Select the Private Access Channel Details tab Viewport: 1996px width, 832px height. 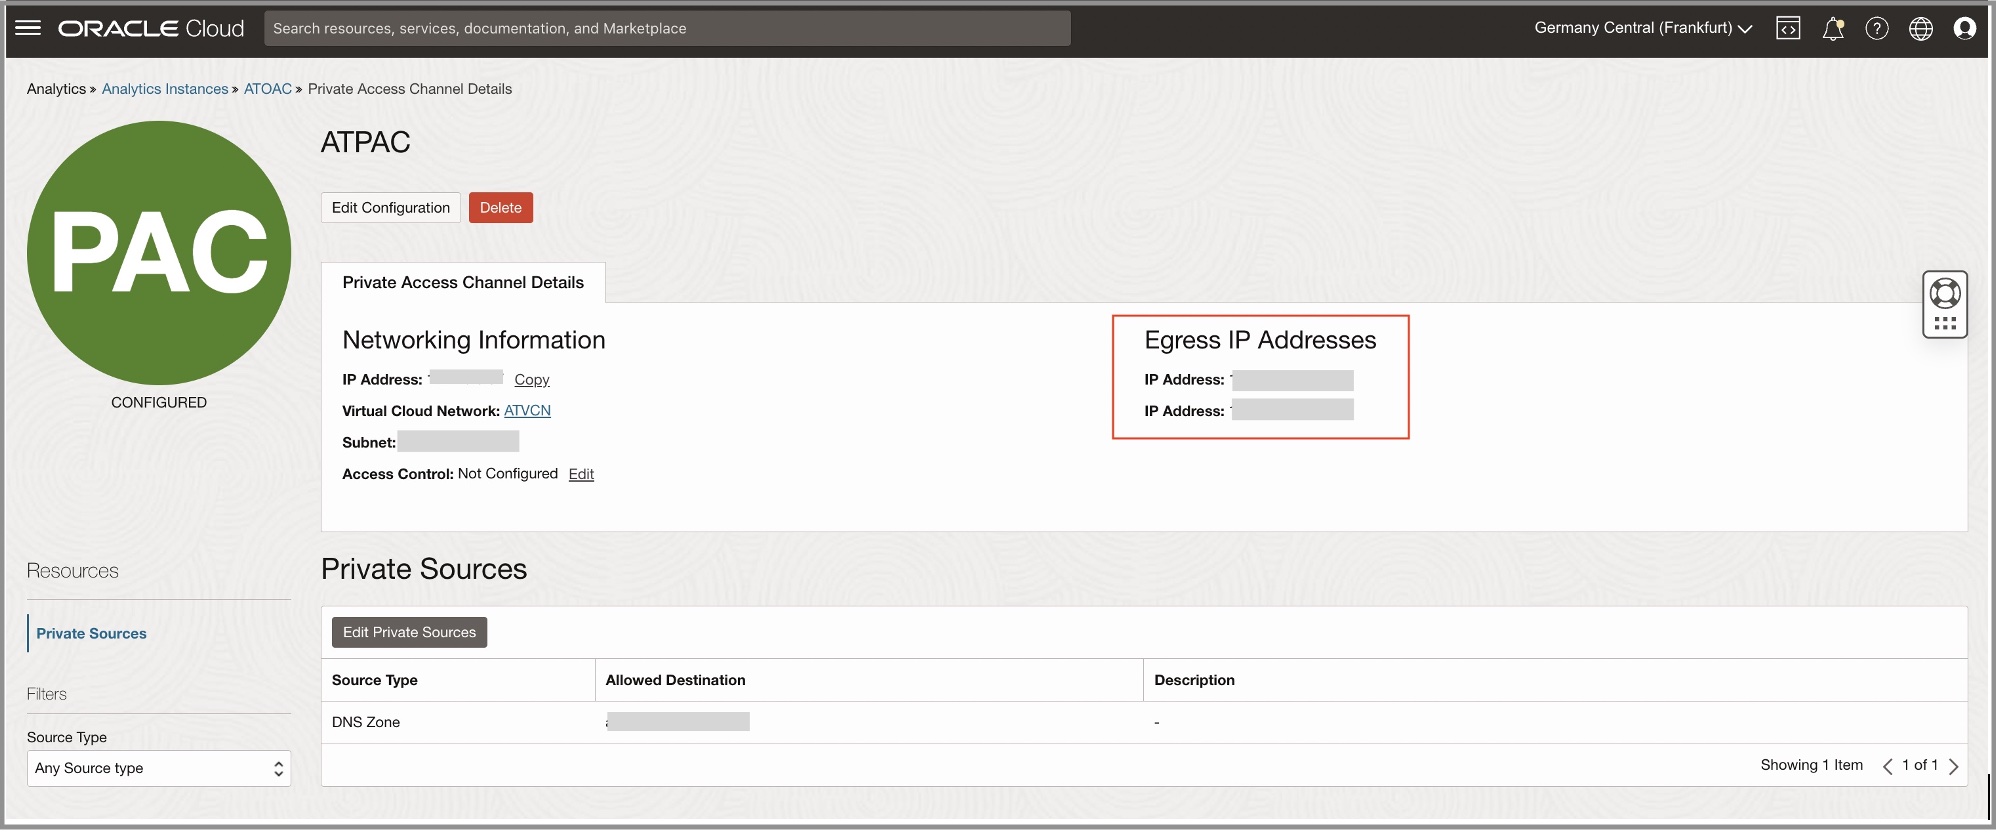463,283
